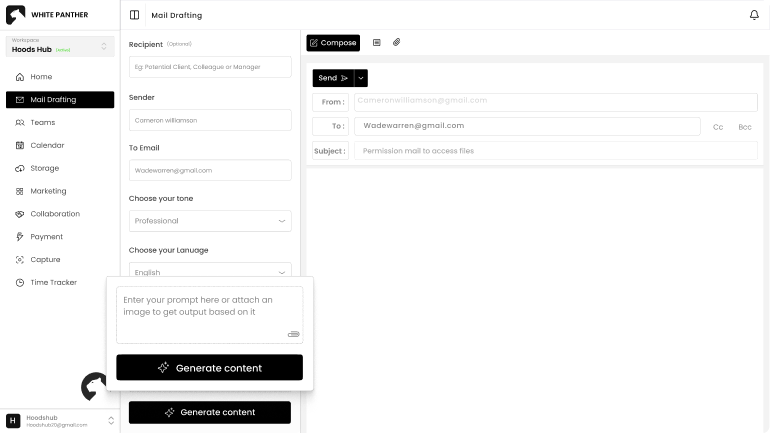770x433 pixels.
Task: Expand the Hoodshub account switcher
Action: pyautogui.click(x=111, y=421)
